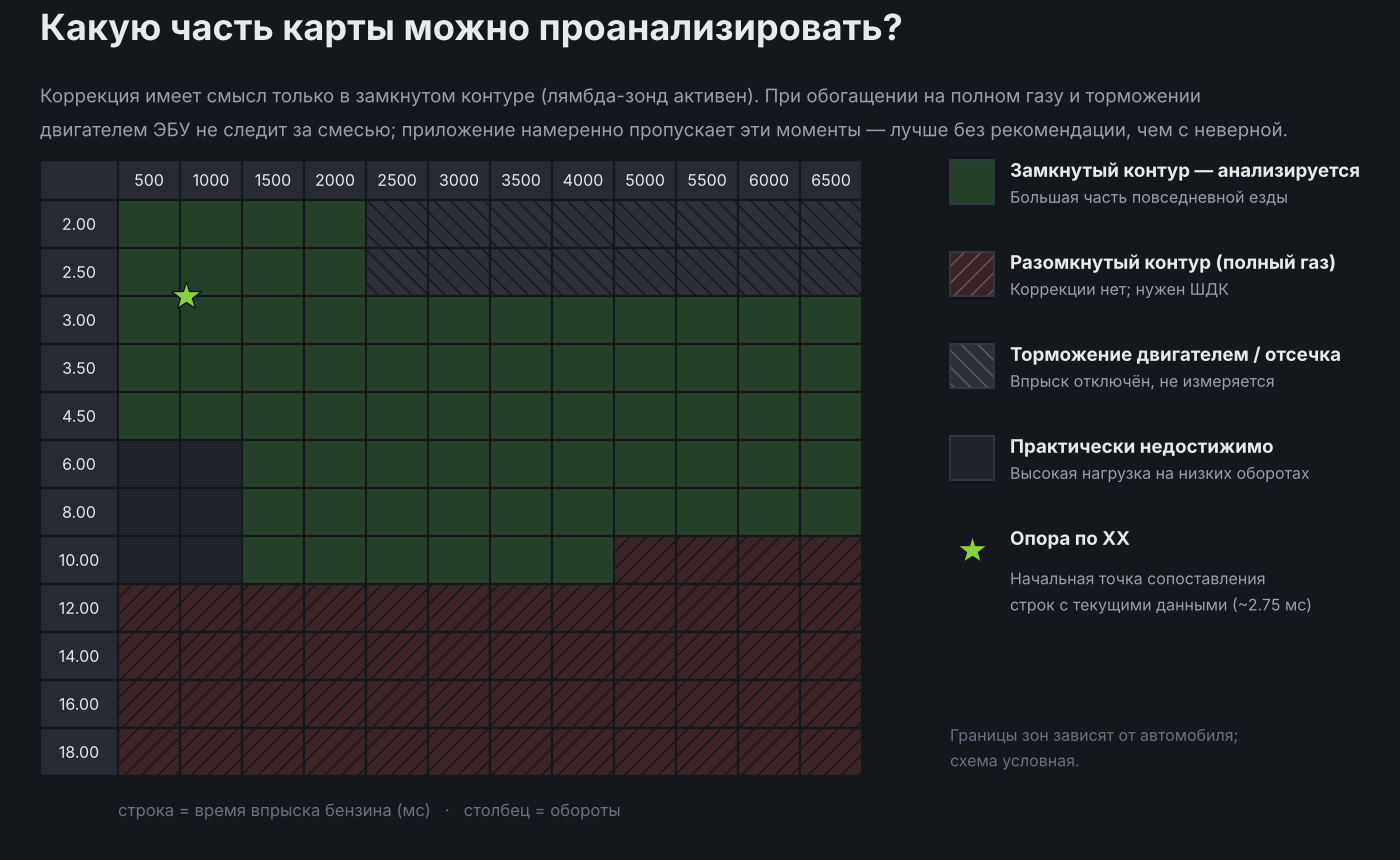
Task: Click the Опора по ХХ legend title
Action: [x=1070, y=539]
